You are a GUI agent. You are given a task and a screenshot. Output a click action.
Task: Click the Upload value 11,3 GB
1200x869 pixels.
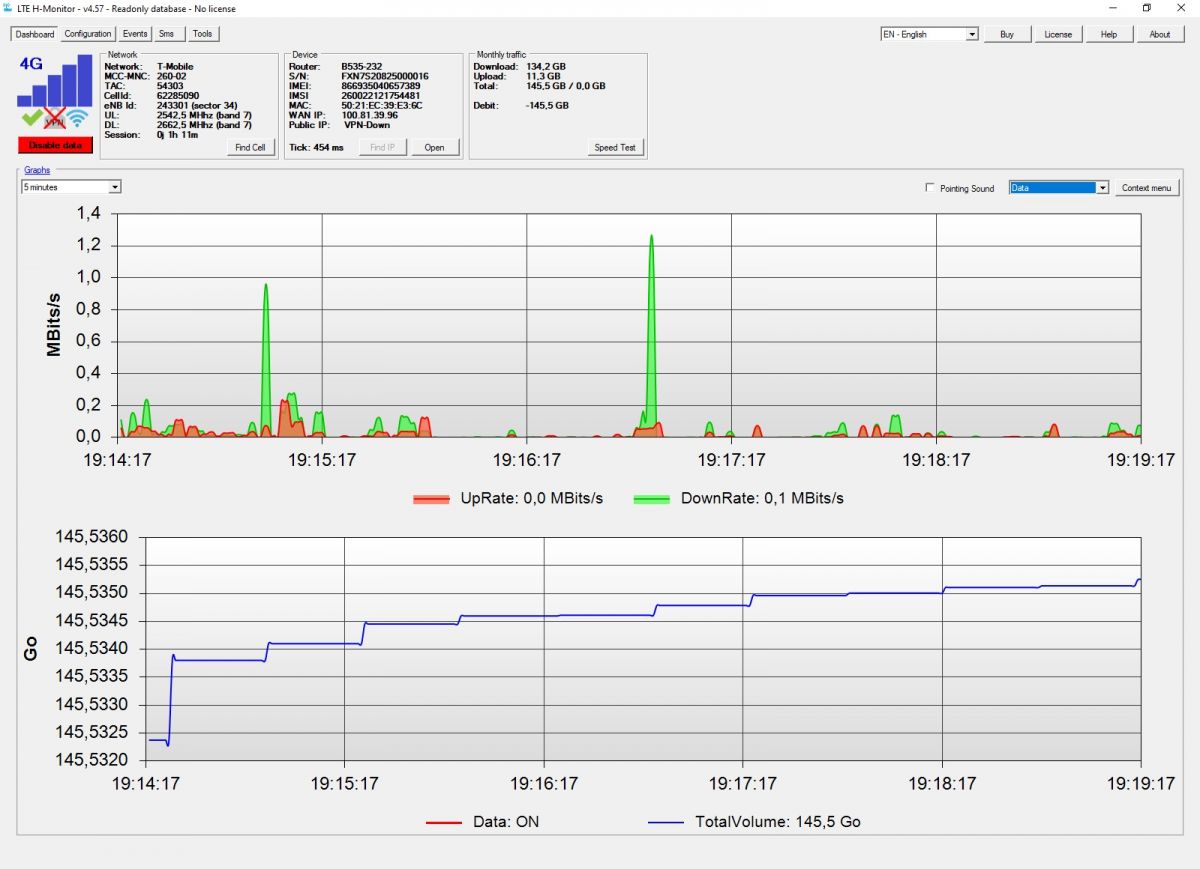[x=543, y=76]
